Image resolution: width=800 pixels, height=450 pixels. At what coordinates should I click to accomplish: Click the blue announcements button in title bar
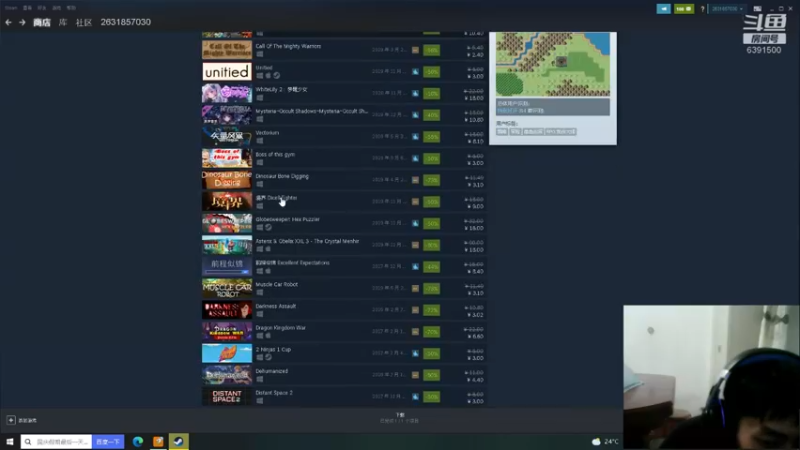[x=663, y=9]
